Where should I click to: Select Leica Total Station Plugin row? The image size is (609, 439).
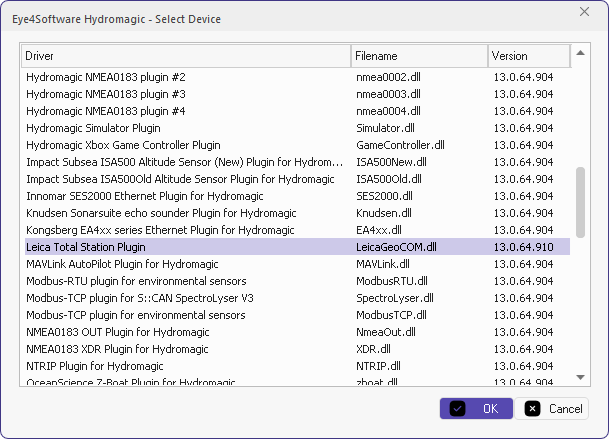pos(298,247)
